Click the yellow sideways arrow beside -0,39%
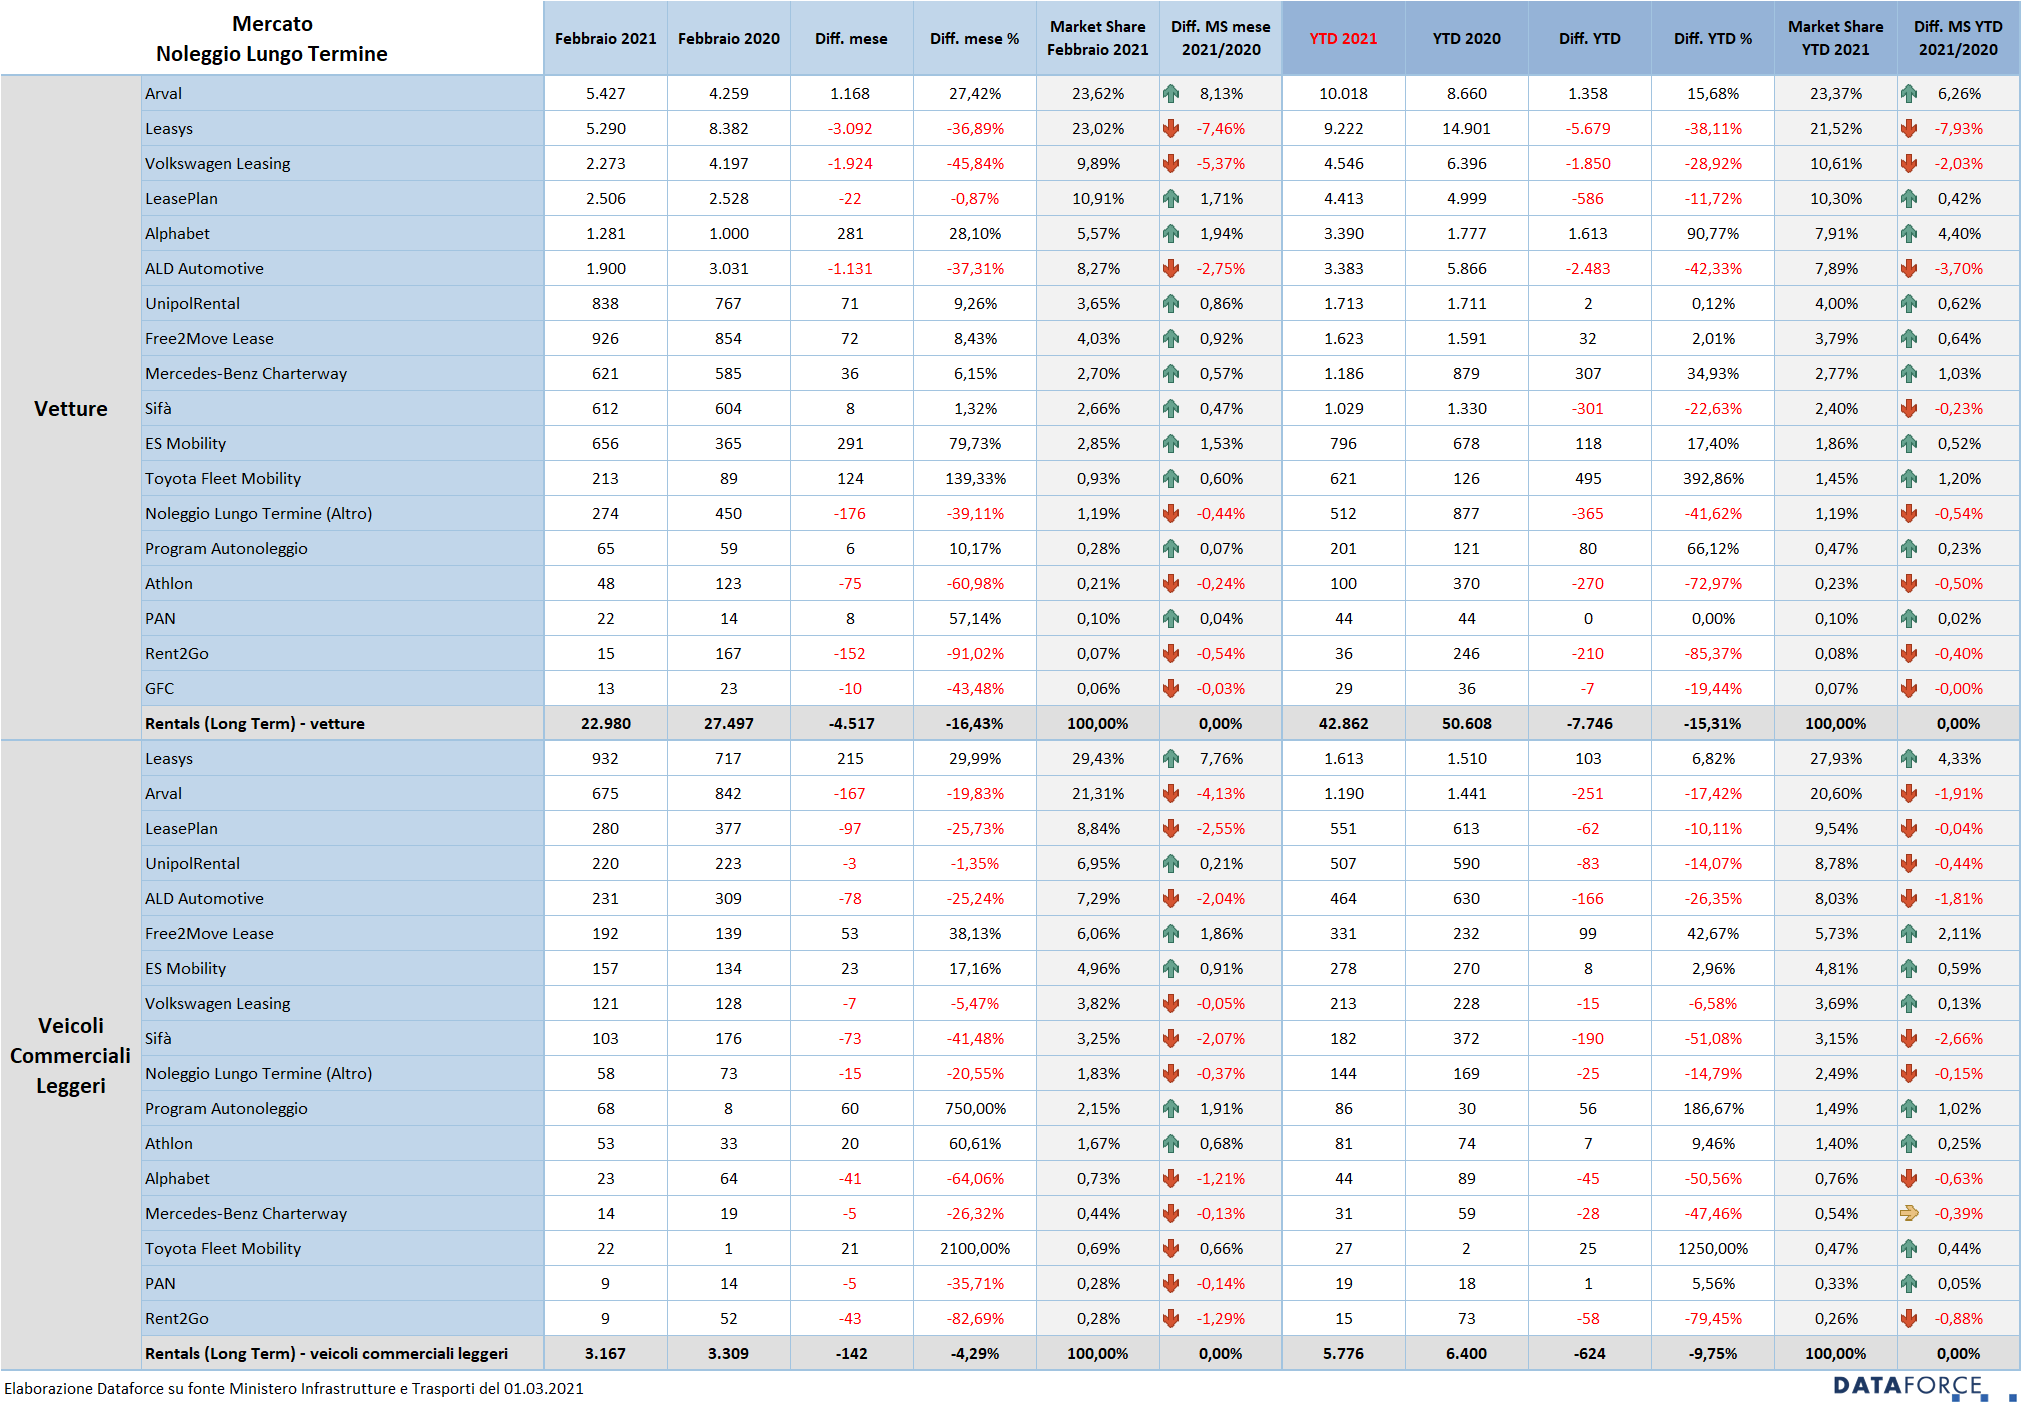The height and width of the screenshot is (1406, 2021). coord(1909,1213)
